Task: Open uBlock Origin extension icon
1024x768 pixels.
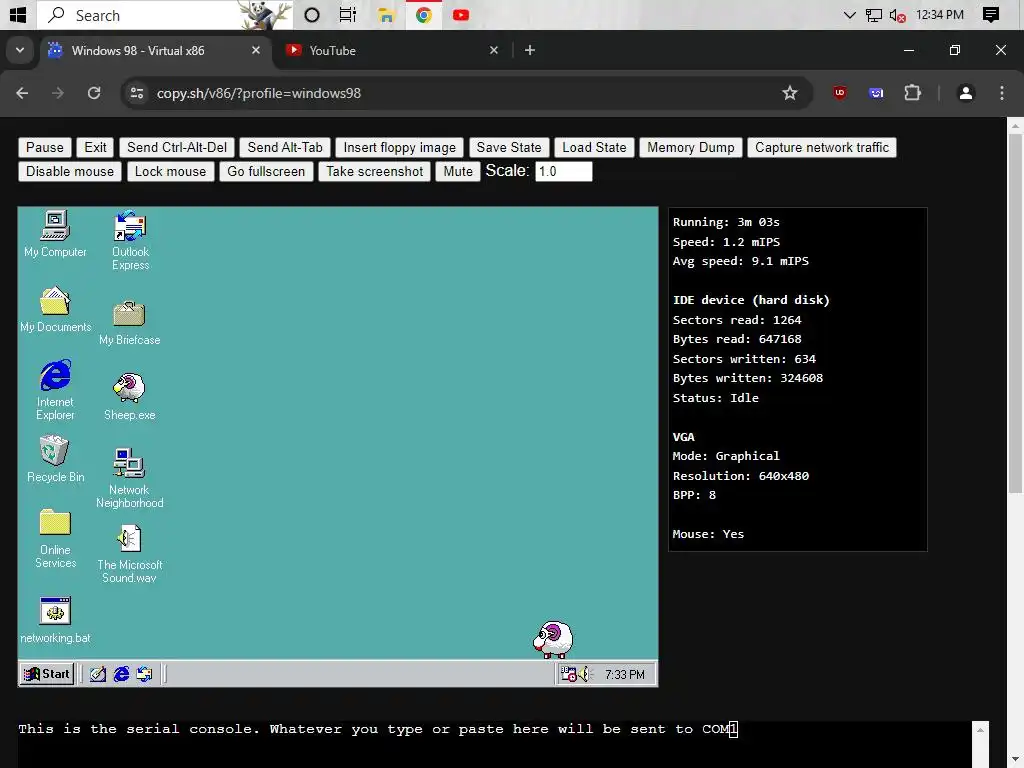Action: (840, 93)
